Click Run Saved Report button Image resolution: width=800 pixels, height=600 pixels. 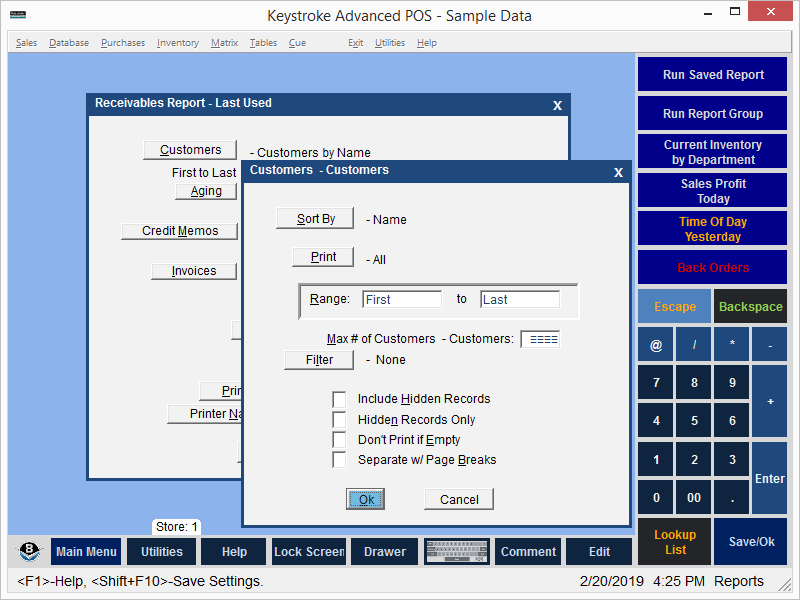pyautogui.click(x=712, y=75)
